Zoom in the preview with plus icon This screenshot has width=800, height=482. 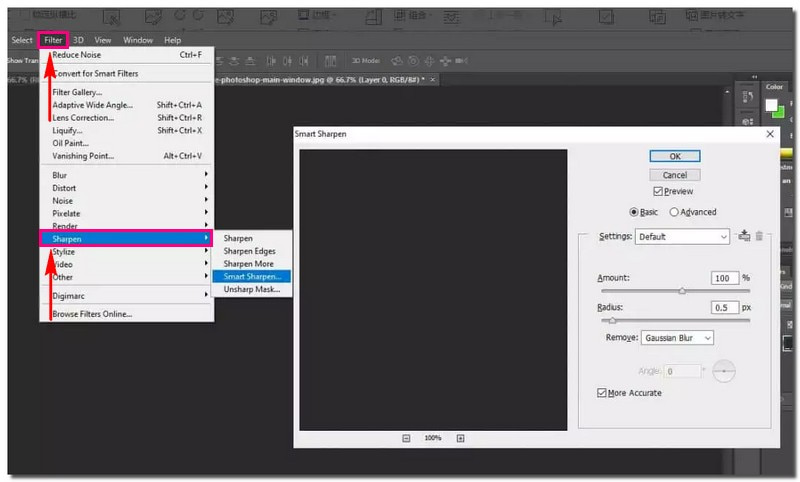click(460, 438)
